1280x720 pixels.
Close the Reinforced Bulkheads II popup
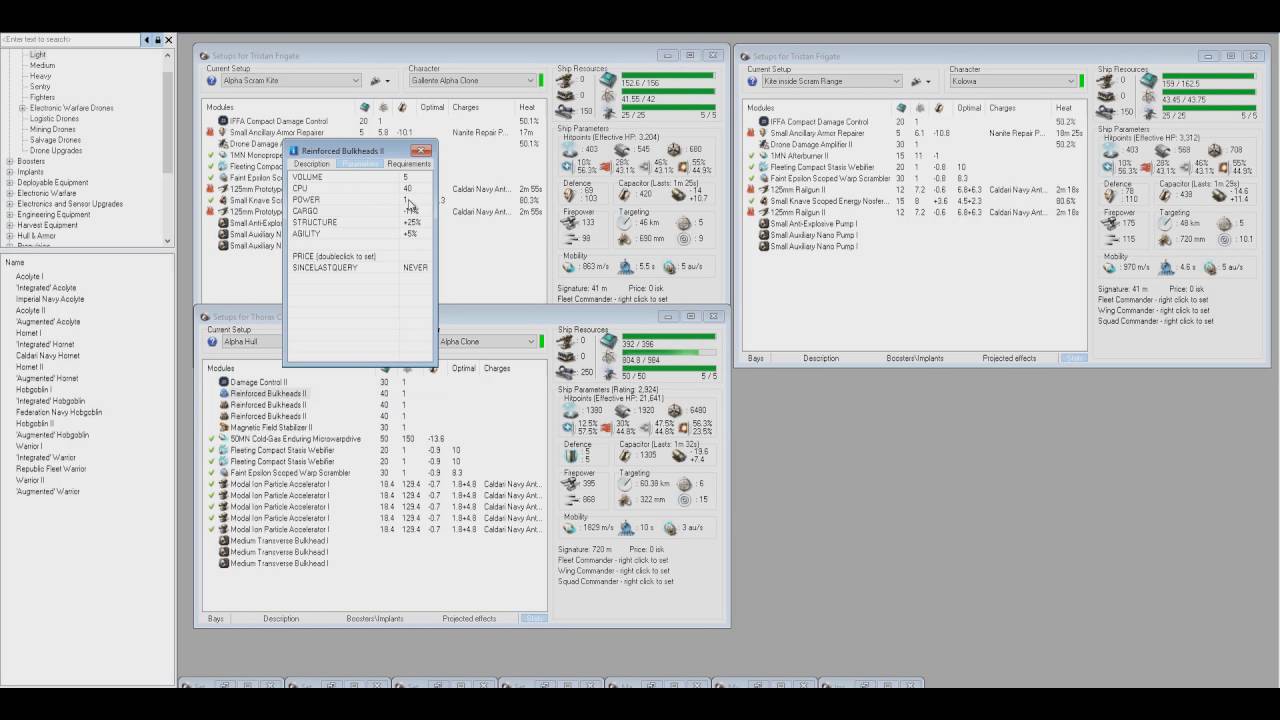click(421, 150)
